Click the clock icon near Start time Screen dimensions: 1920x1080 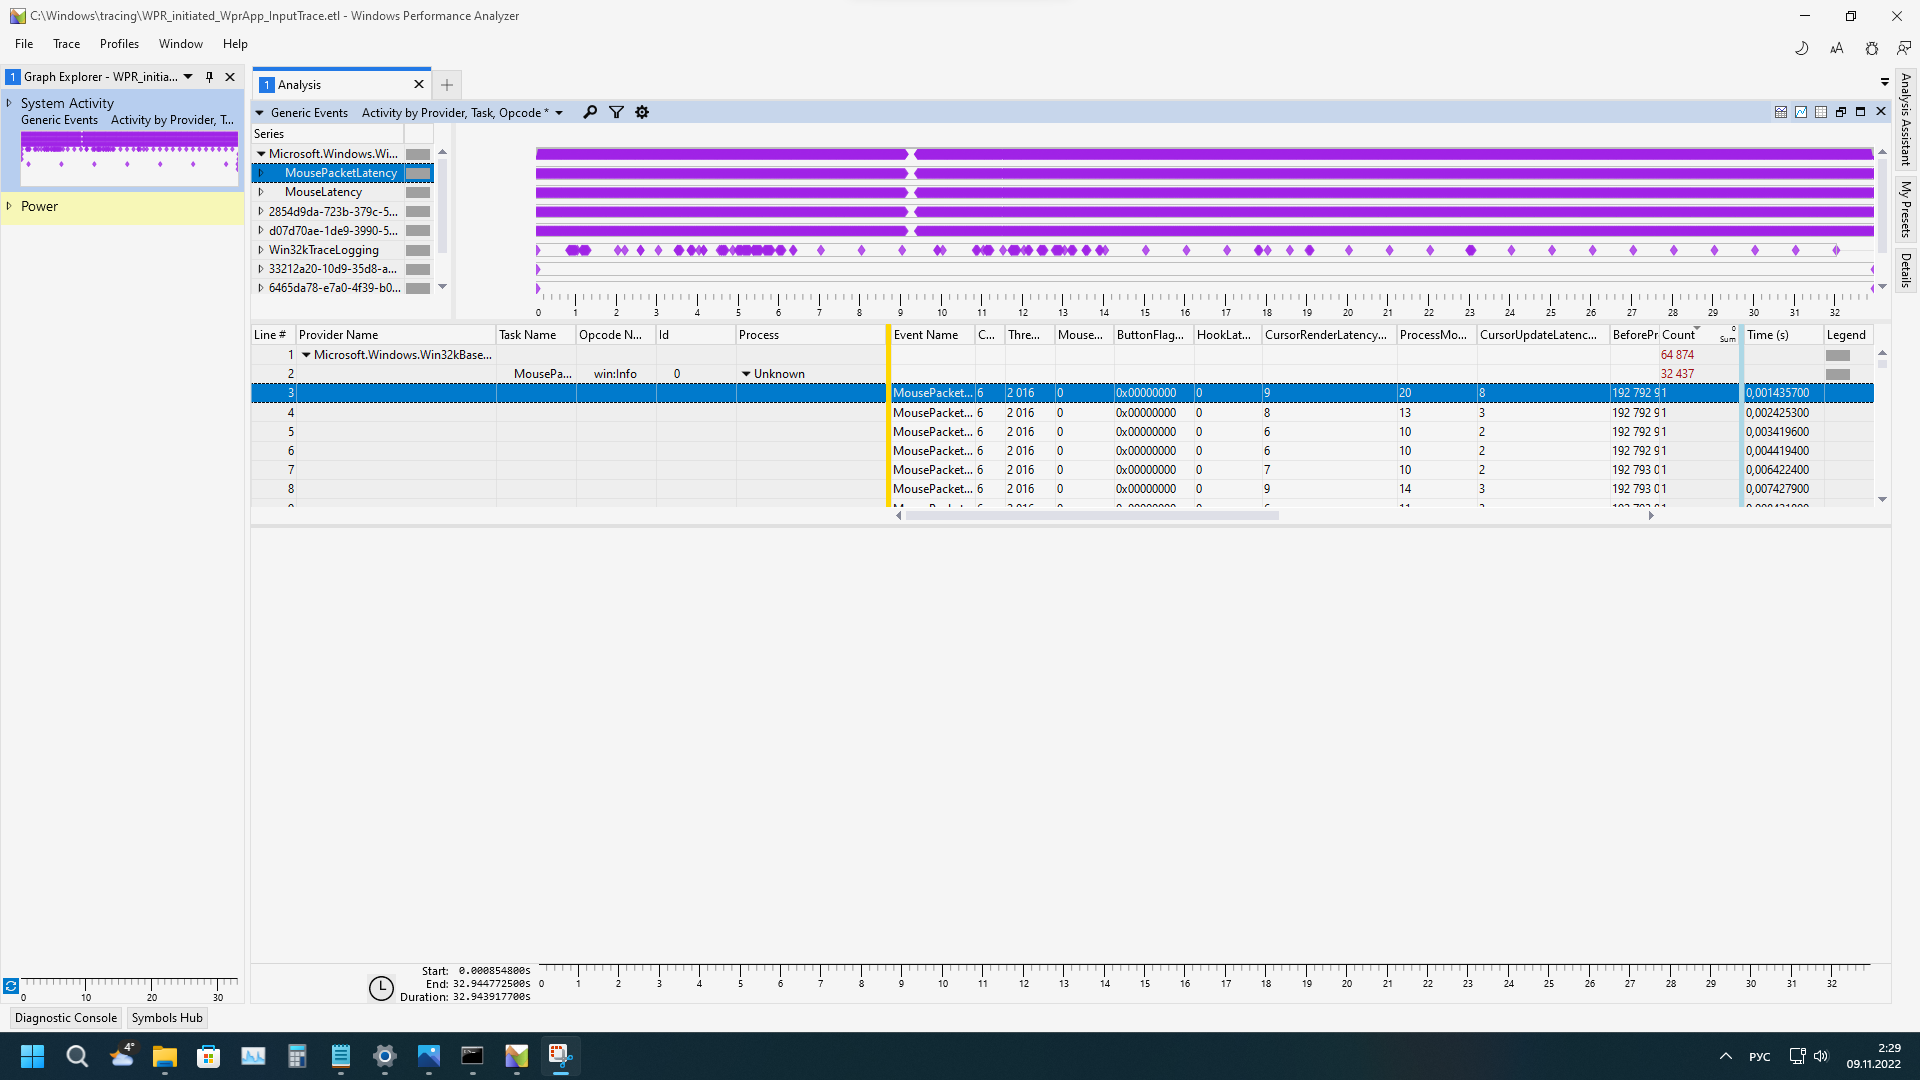click(381, 988)
